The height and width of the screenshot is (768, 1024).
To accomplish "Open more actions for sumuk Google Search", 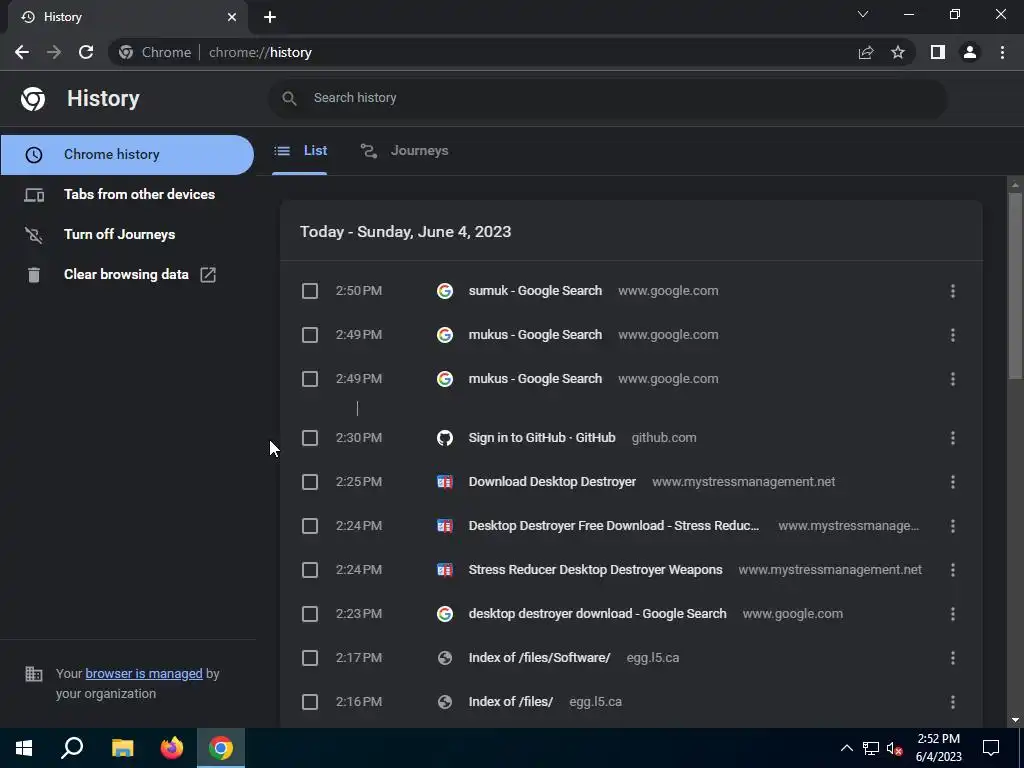I will pyautogui.click(x=953, y=291).
